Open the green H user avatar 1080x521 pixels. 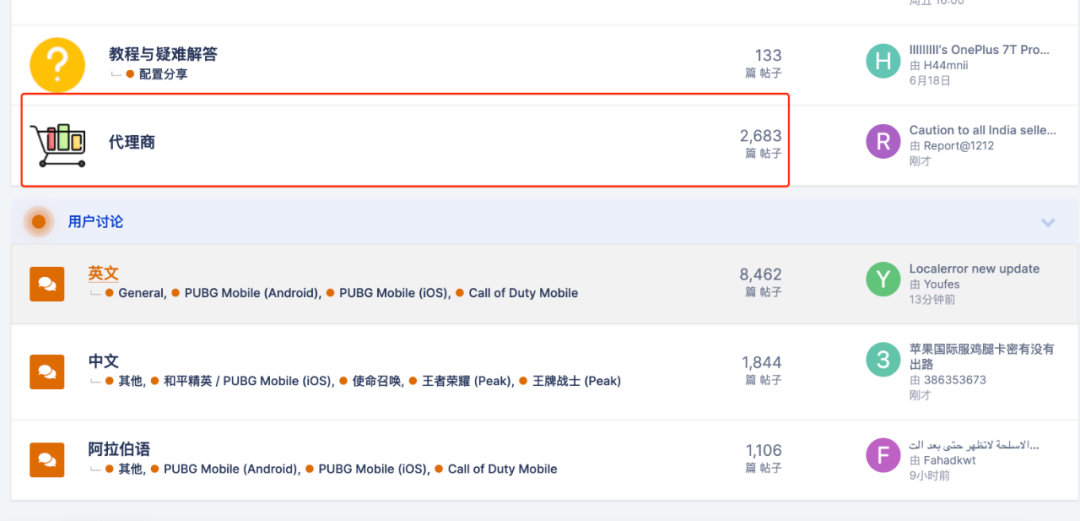tap(883, 61)
